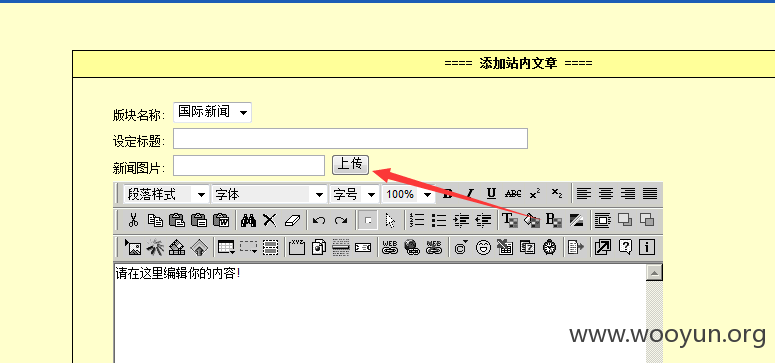Insert fieldset XYZ box icon
Viewport: 775px width, 363px height.
point(297,247)
